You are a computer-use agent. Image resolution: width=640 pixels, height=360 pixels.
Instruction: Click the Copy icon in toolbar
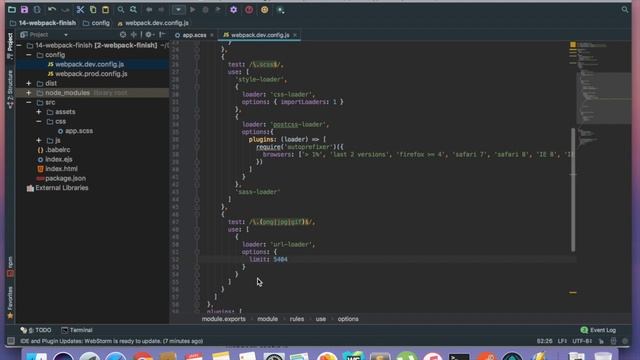pos(93,9)
